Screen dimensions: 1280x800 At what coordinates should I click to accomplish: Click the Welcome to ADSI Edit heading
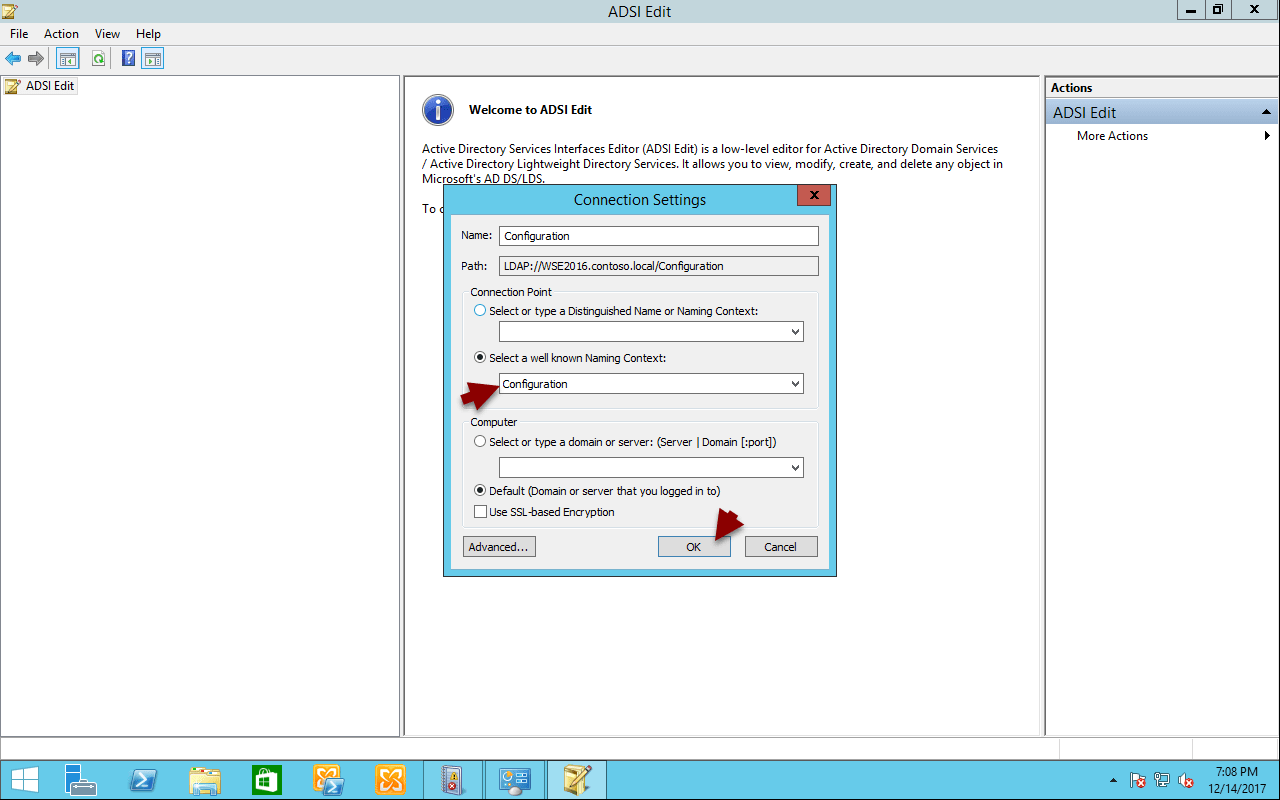point(530,110)
